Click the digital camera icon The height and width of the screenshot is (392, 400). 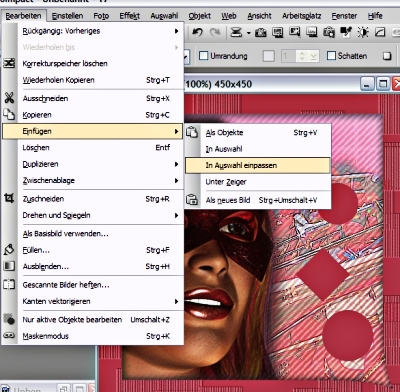click(x=261, y=33)
